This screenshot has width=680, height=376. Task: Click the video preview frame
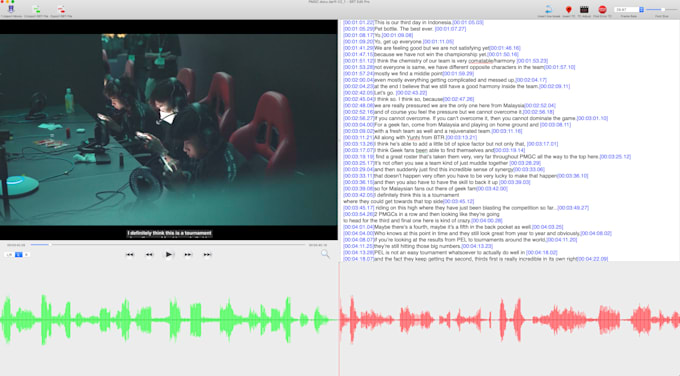coord(169,129)
